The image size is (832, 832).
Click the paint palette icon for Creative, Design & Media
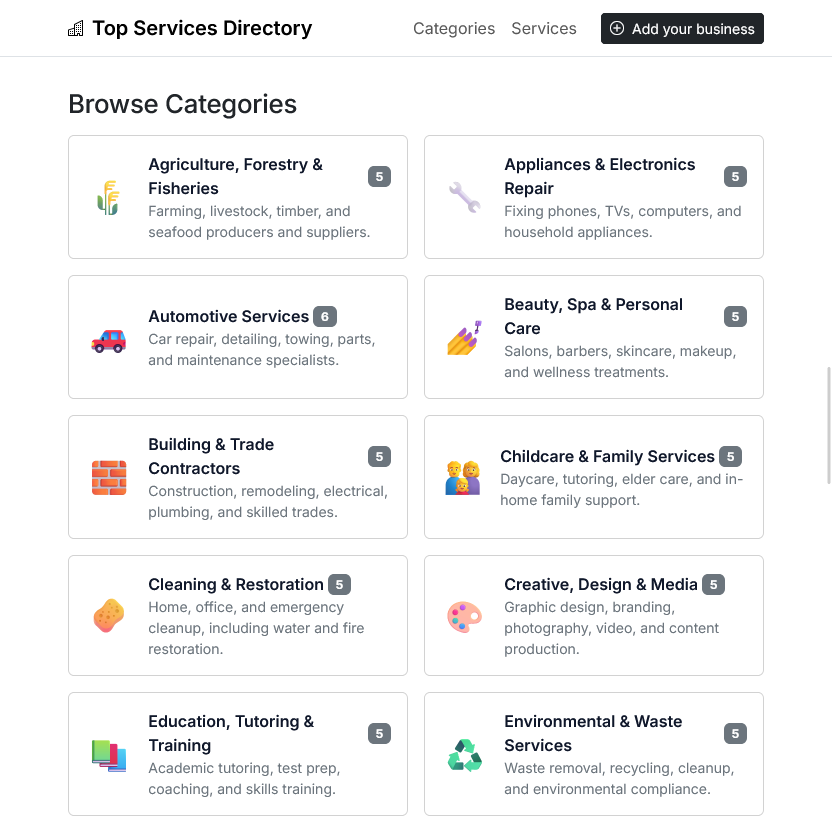464,615
